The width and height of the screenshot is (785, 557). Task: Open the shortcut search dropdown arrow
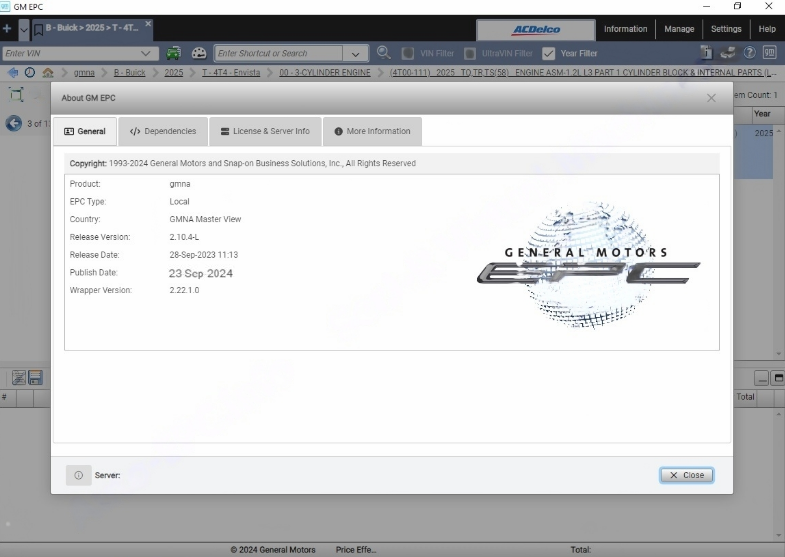[355, 54]
